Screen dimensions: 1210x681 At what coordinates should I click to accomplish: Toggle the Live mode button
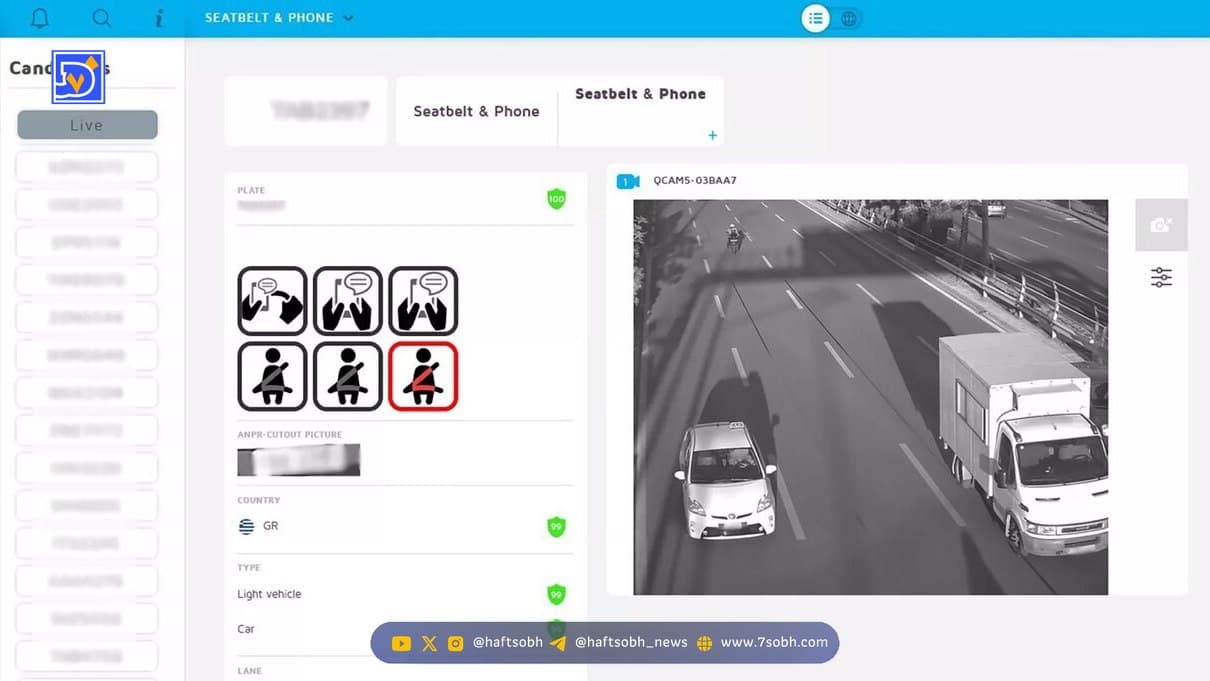click(87, 125)
